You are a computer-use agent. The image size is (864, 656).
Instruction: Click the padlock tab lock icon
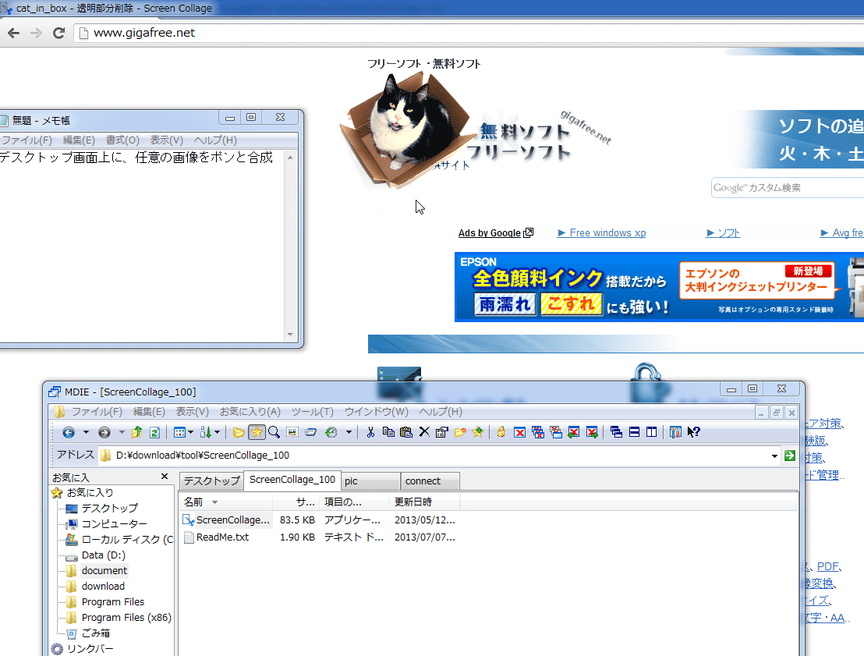pos(501,432)
